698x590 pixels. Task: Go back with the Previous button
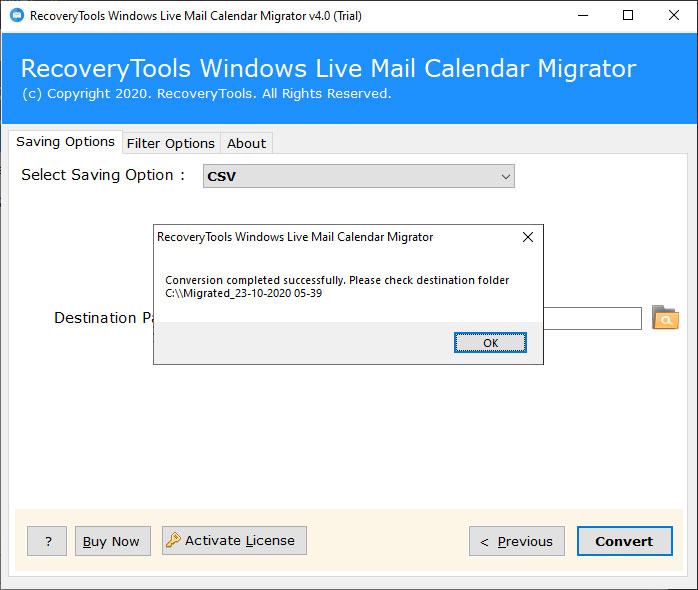pos(517,541)
